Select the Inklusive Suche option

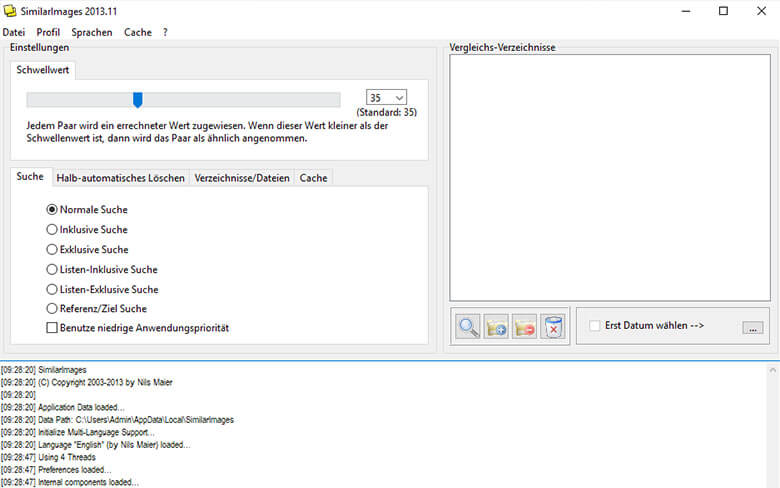52,230
